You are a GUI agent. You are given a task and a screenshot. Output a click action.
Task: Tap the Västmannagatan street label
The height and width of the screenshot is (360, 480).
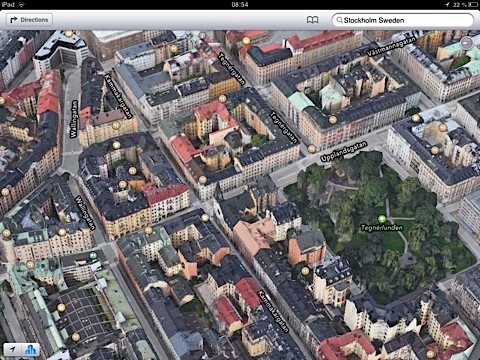(x=391, y=46)
